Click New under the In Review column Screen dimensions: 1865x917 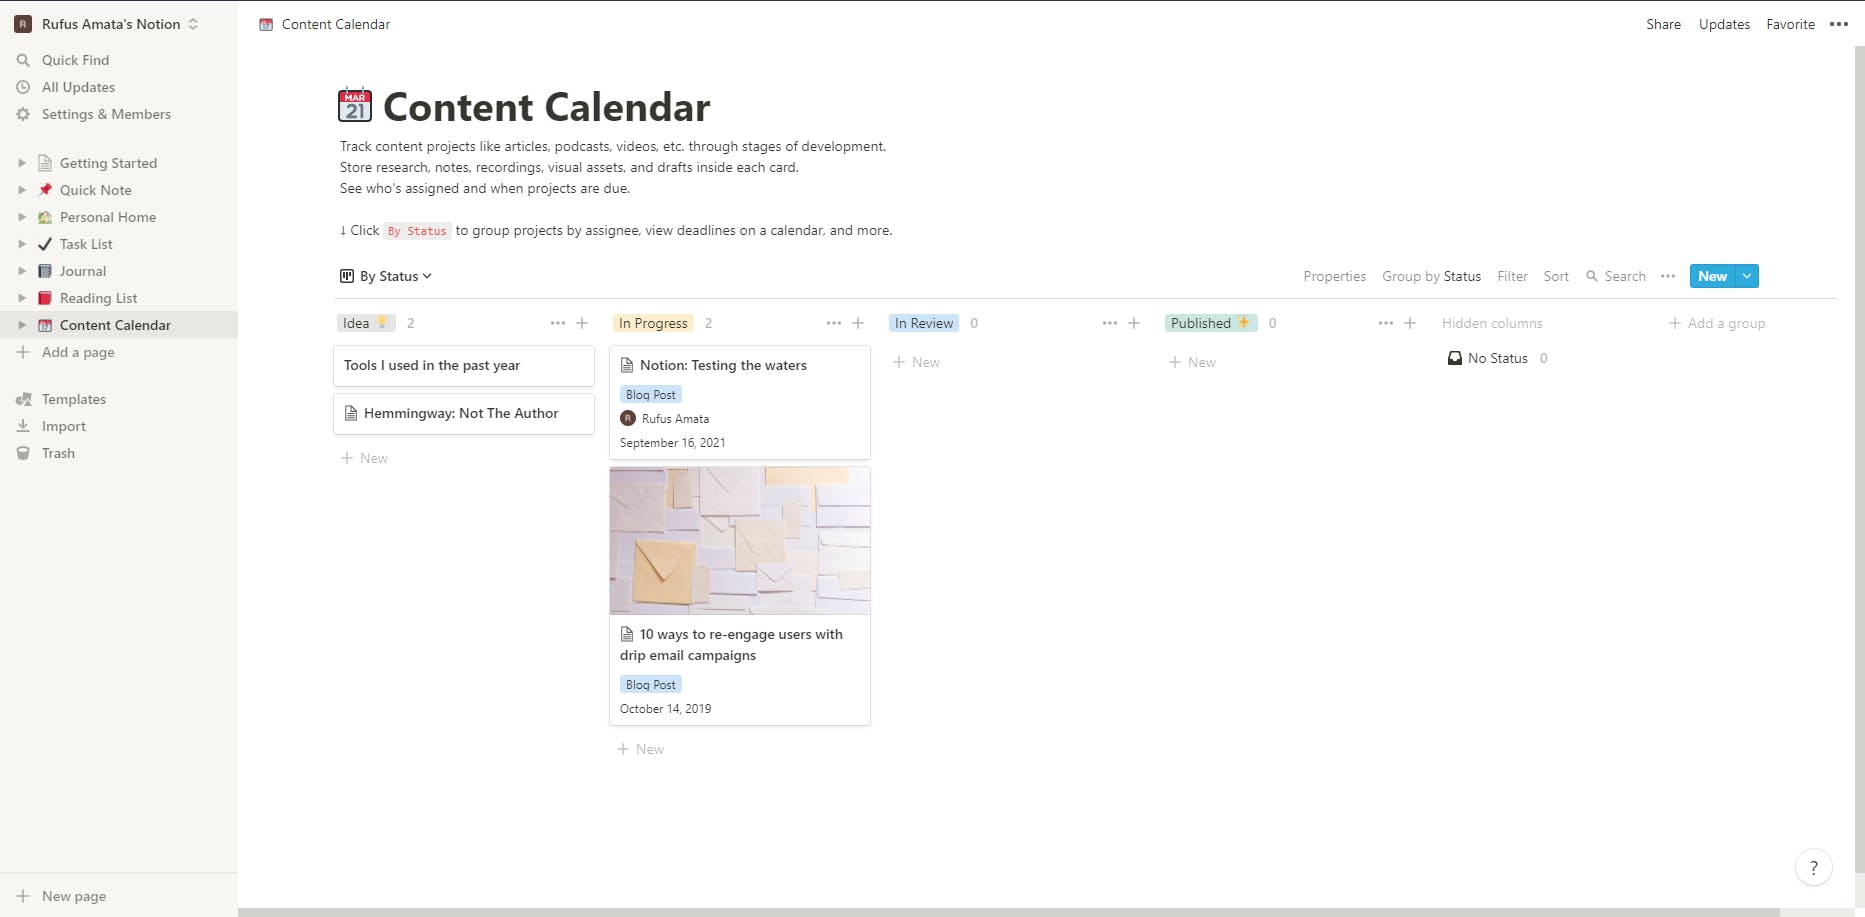[916, 362]
